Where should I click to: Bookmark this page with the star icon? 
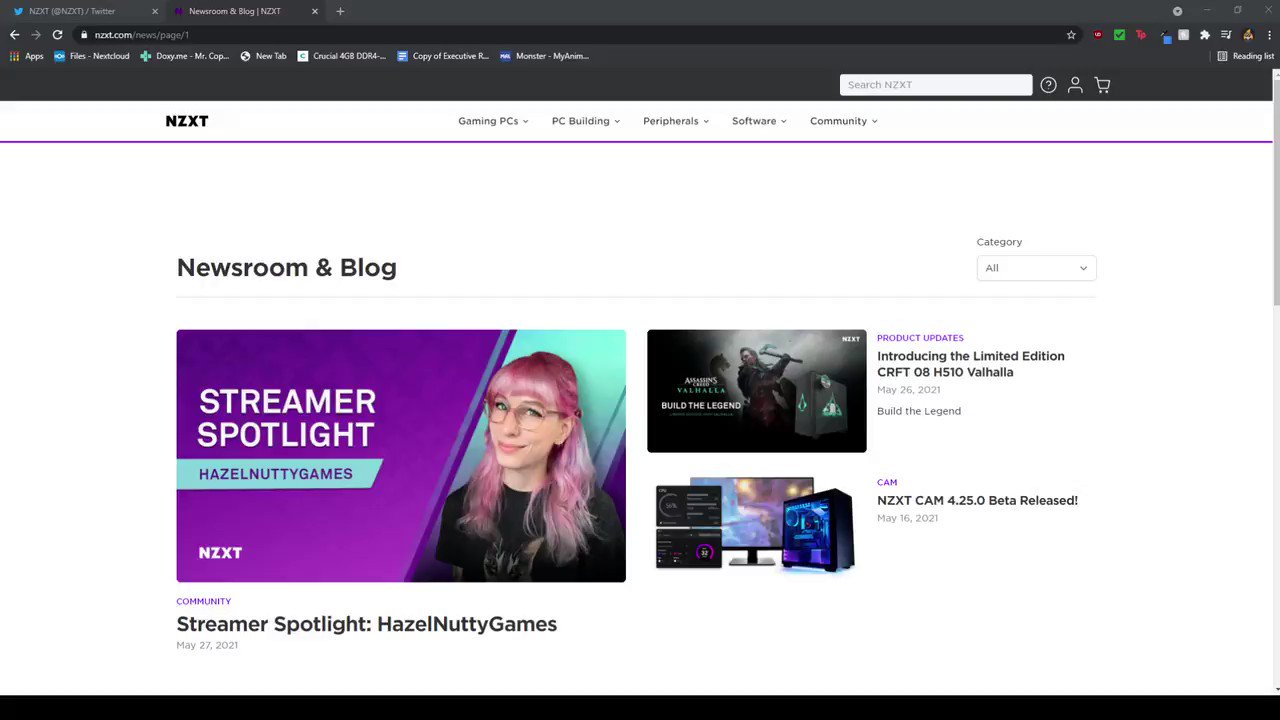1071,35
